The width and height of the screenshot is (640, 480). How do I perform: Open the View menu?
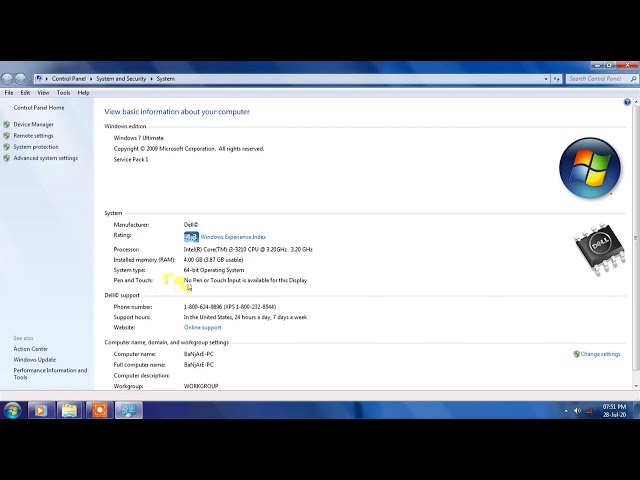(43, 93)
